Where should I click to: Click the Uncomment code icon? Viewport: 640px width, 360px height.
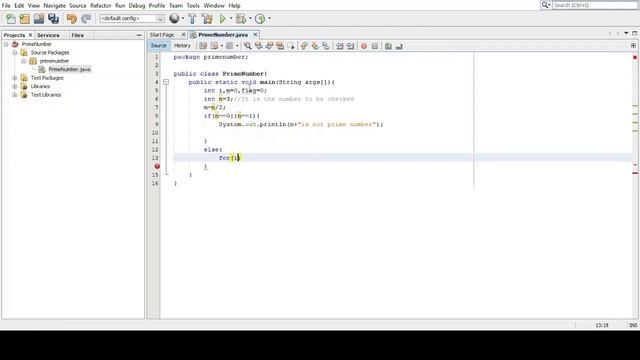click(399, 46)
